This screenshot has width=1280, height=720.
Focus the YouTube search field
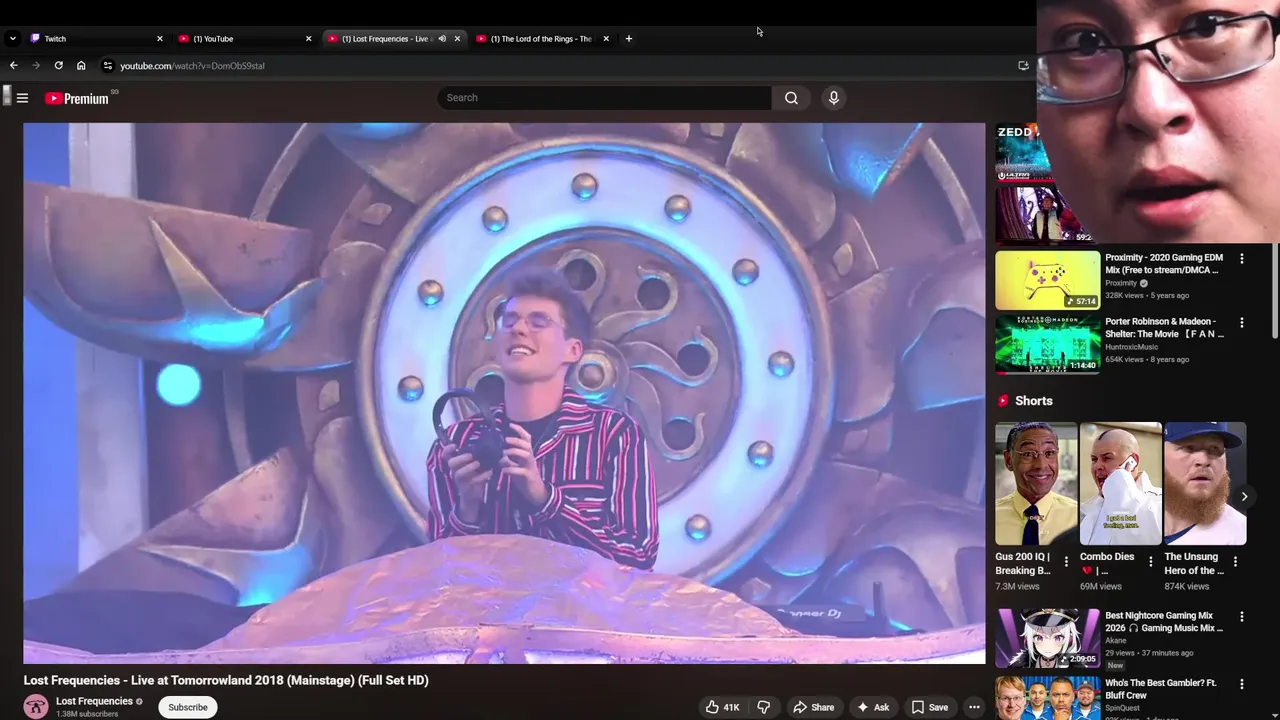[604, 98]
